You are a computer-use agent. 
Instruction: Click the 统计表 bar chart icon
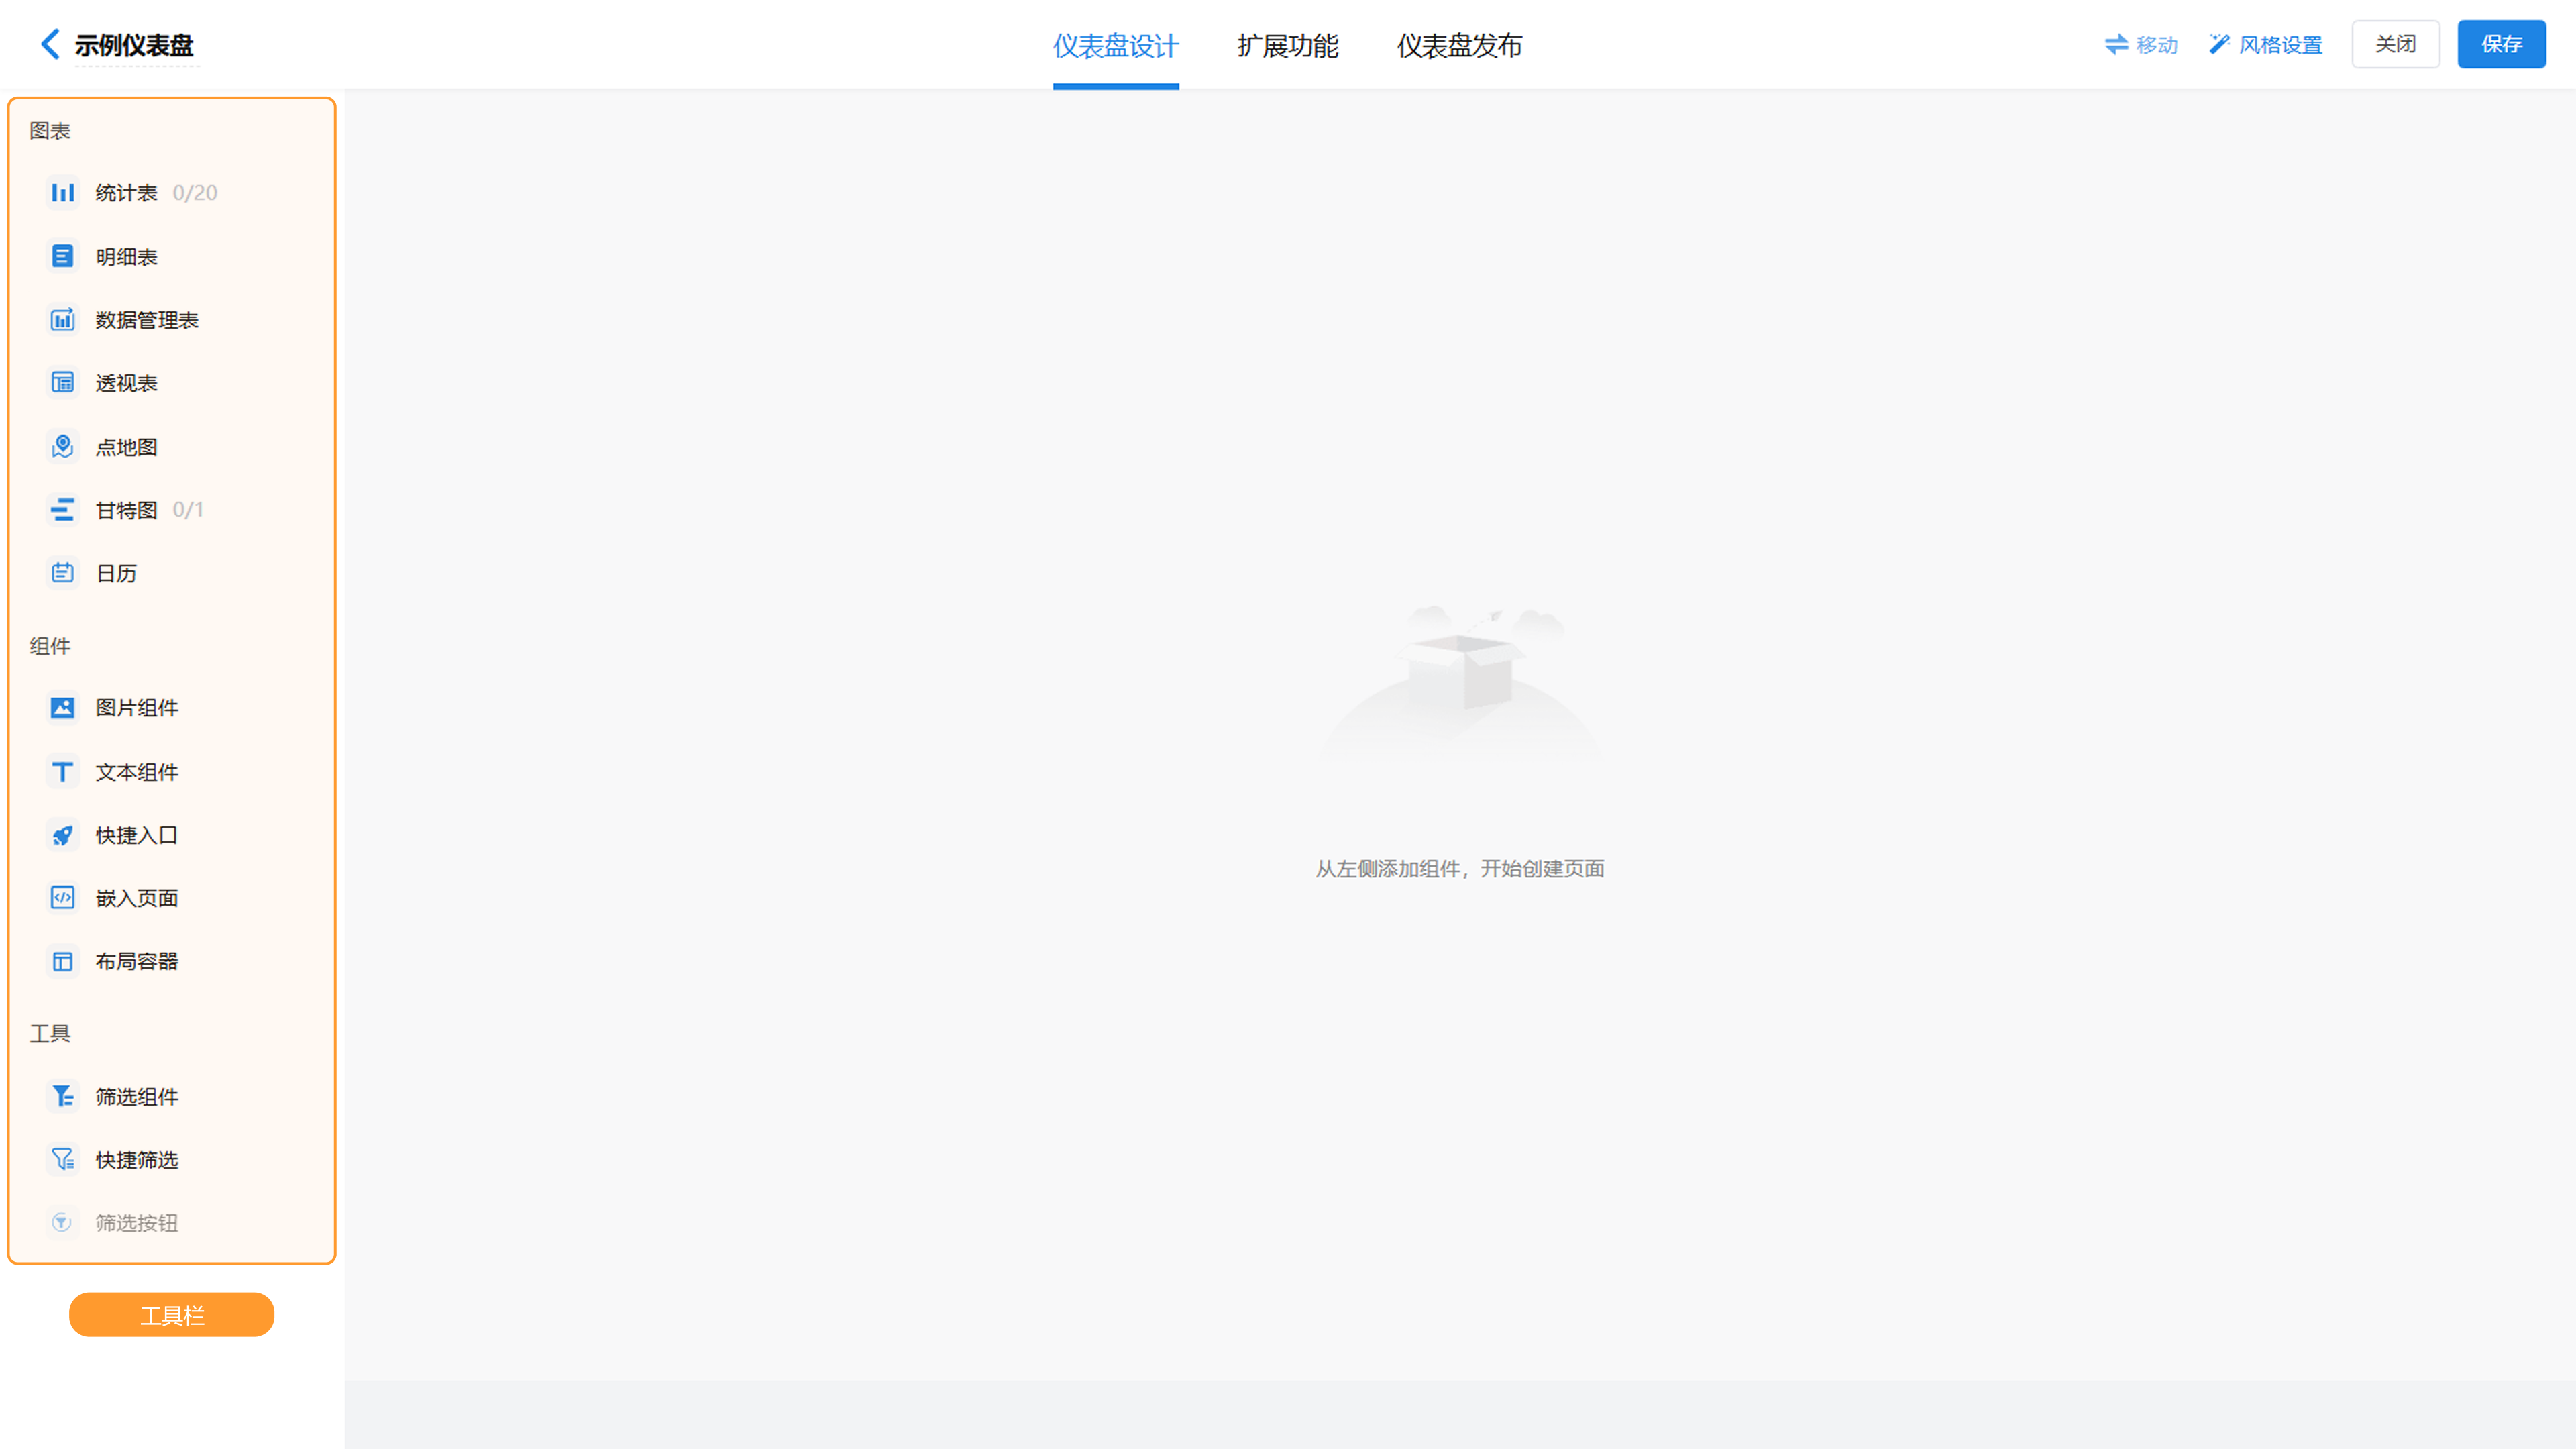tap(62, 192)
